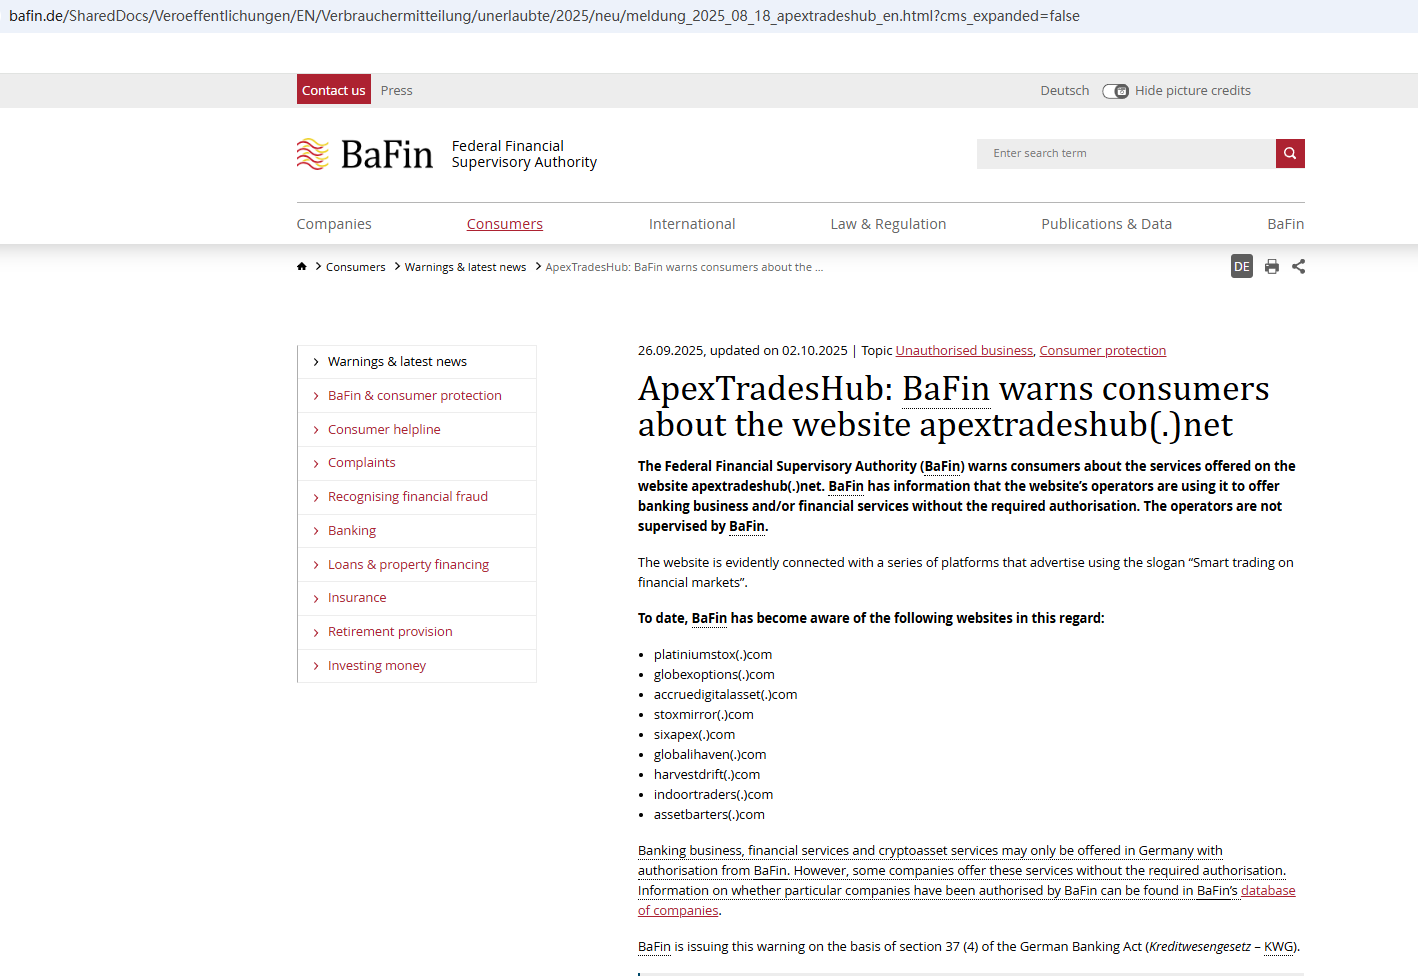Select harvestdrift(.)com list entry

coord(707,775)
